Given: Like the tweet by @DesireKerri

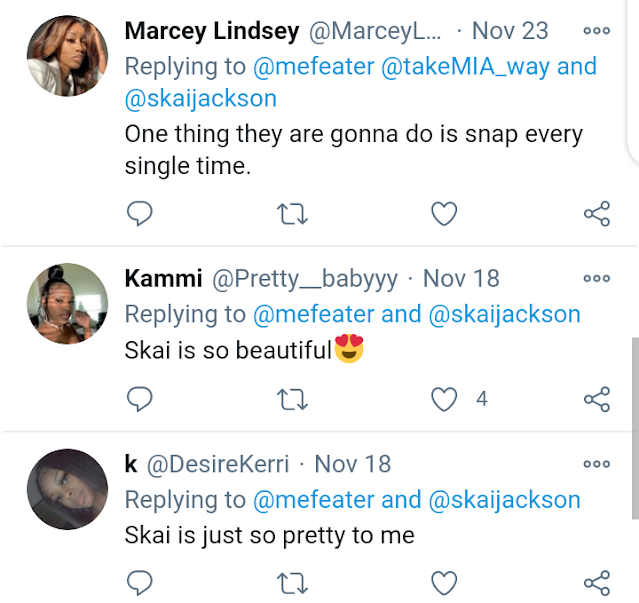Looking at the screenshot, I should (443, 583).
